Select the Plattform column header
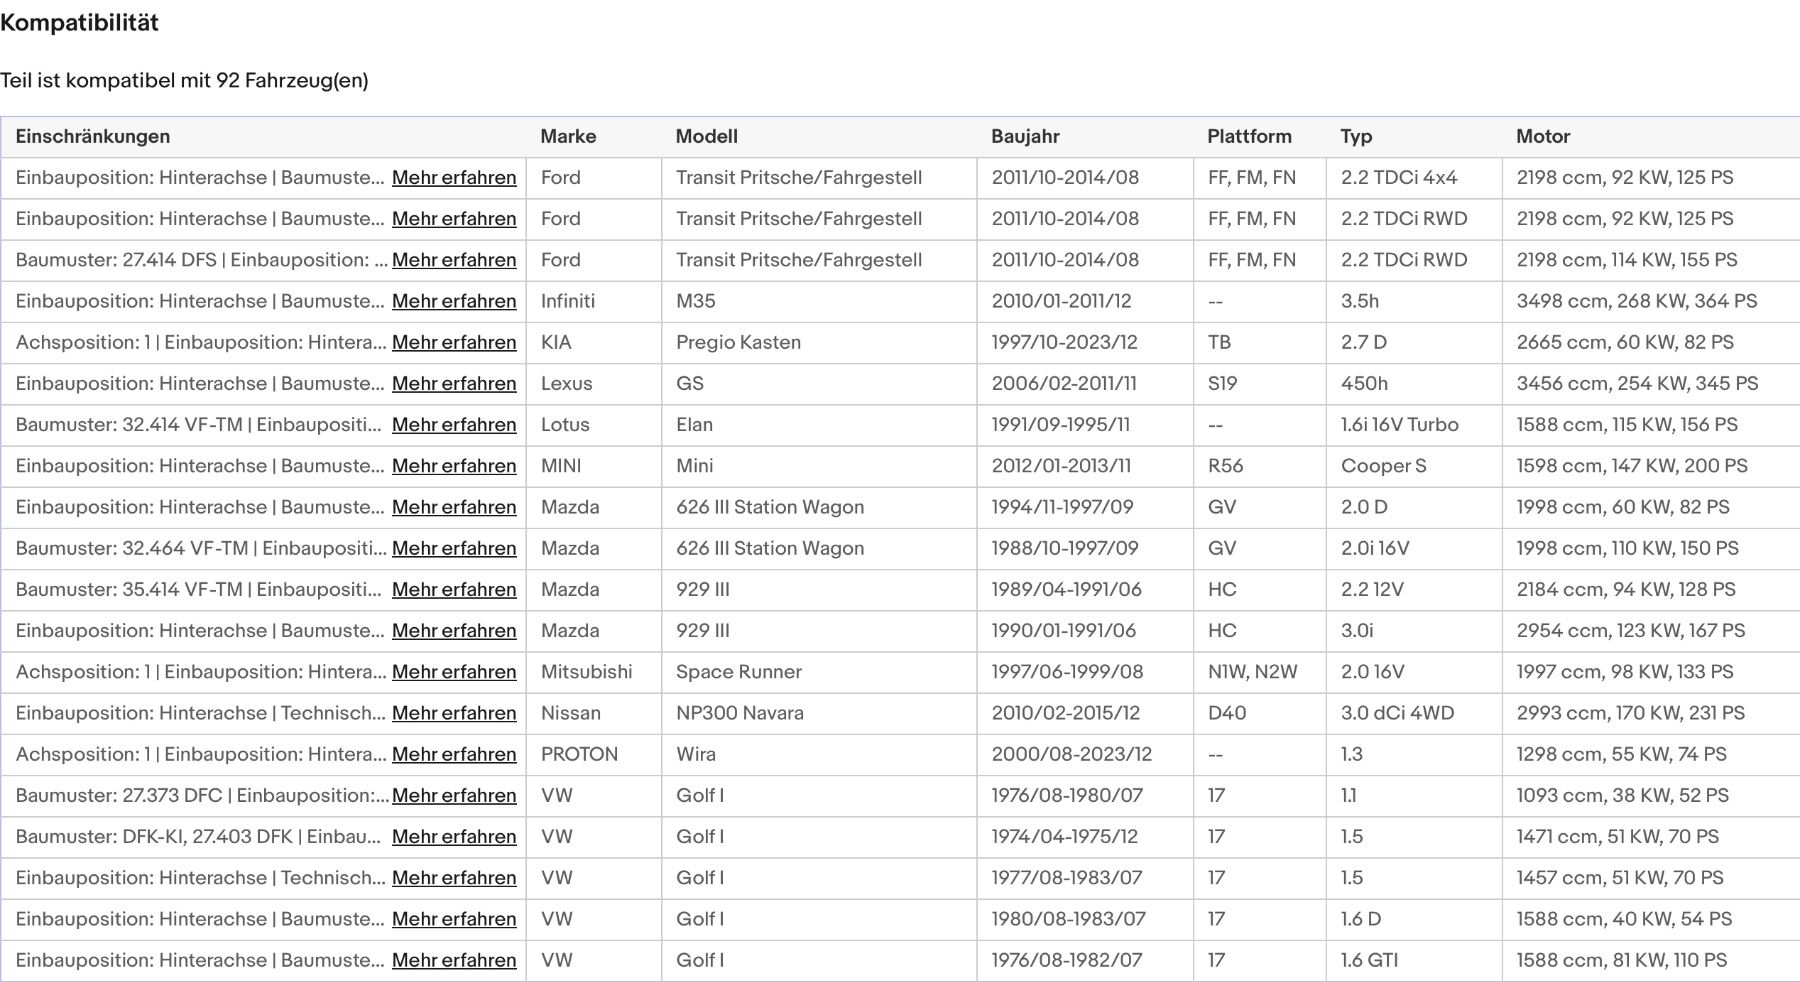1800x982 pixels. pos(1249,136)
